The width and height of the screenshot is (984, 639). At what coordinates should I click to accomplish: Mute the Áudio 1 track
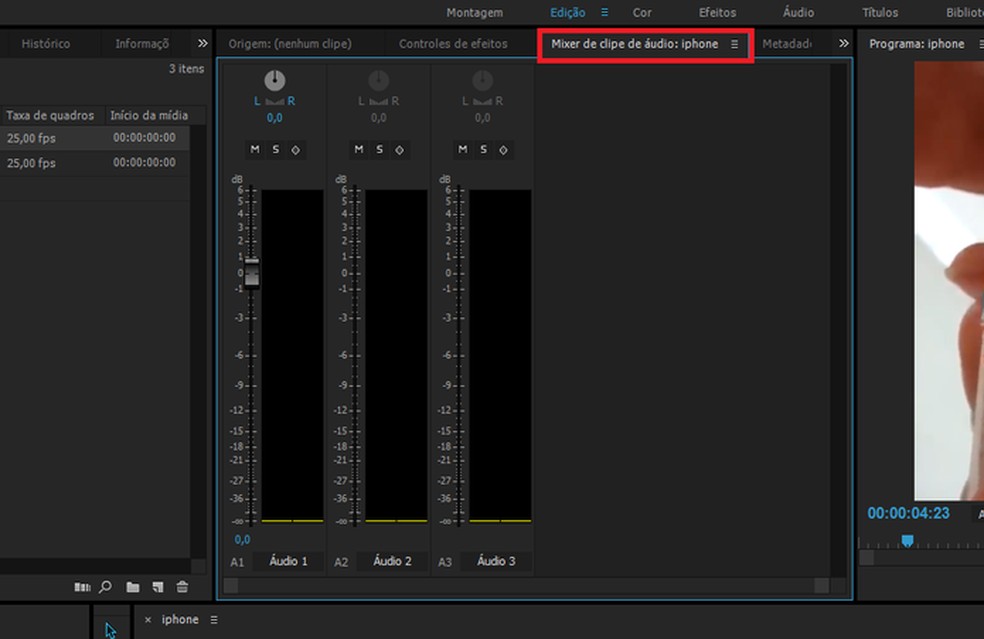(255, 149)
